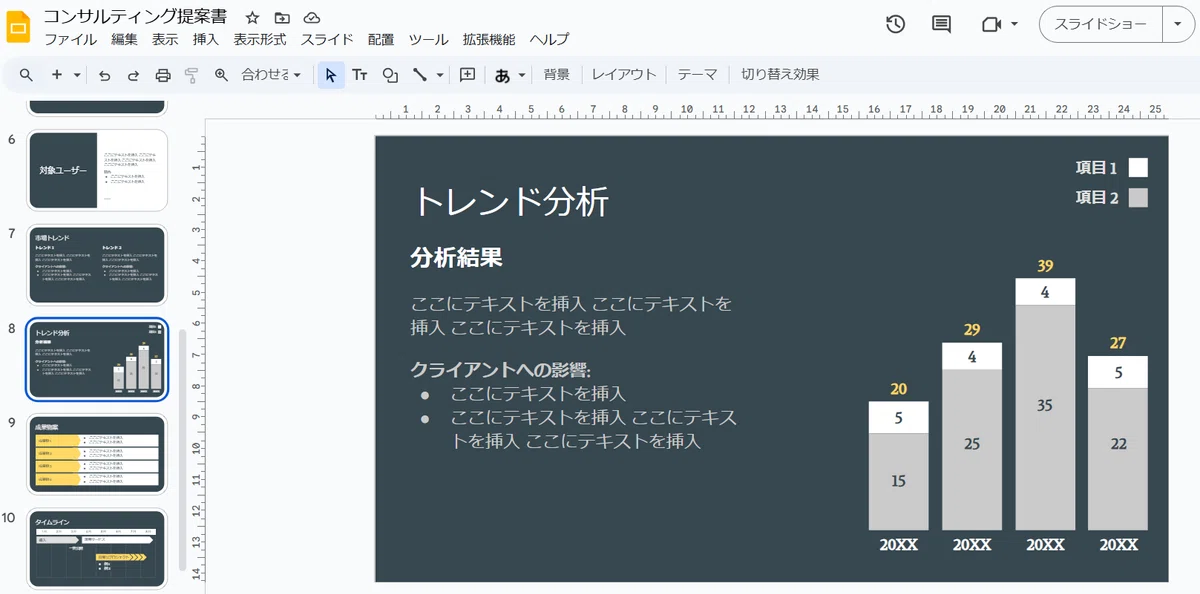
Task: Click the トレンド分析 slide title
Action: (511, 201)
